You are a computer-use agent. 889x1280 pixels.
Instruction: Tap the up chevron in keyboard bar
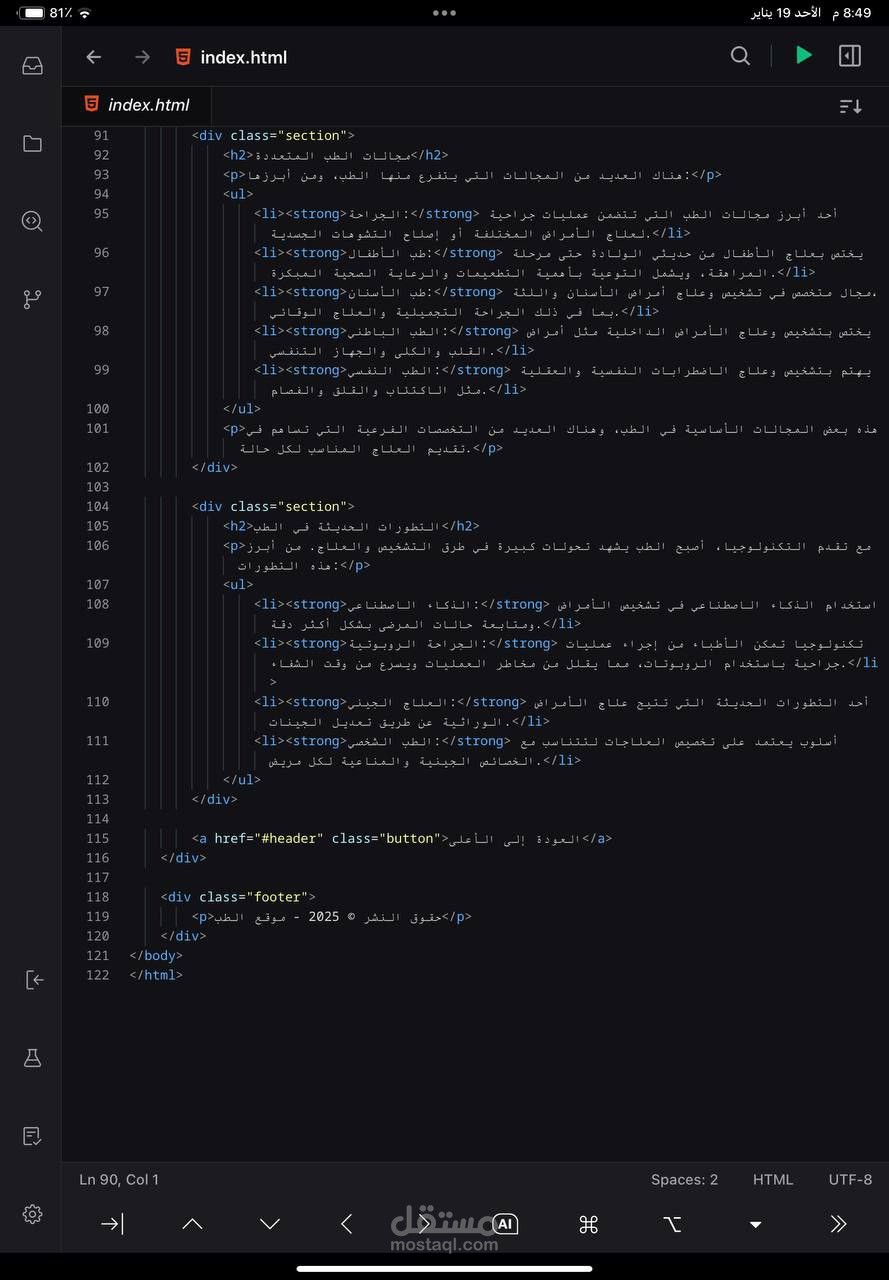(x=192, y=1224)
